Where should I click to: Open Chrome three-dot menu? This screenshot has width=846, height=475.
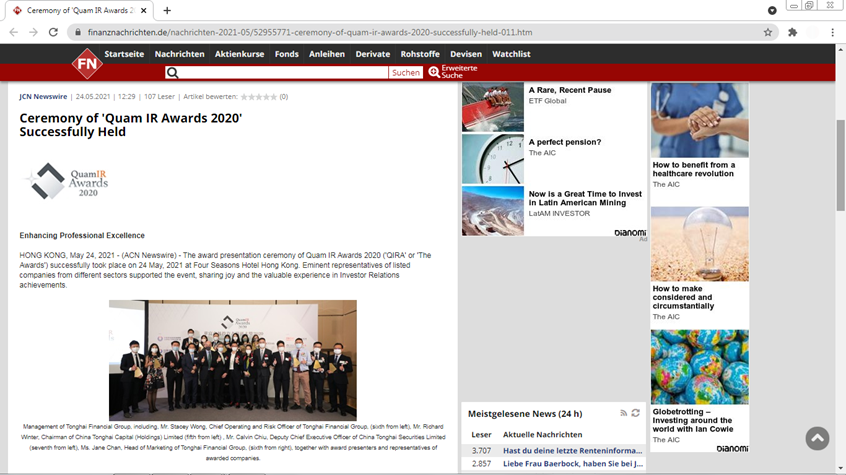pyautogui.click(x=833, y=32)
